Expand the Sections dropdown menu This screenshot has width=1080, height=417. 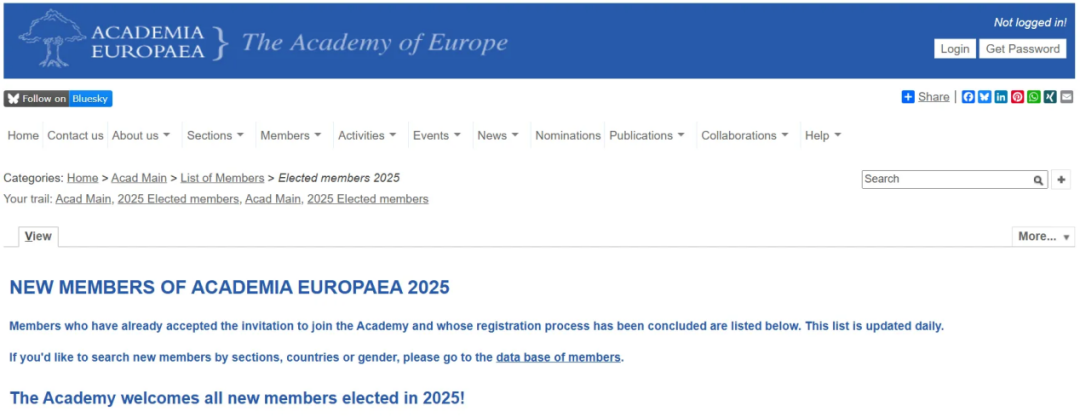click(216, 136)
